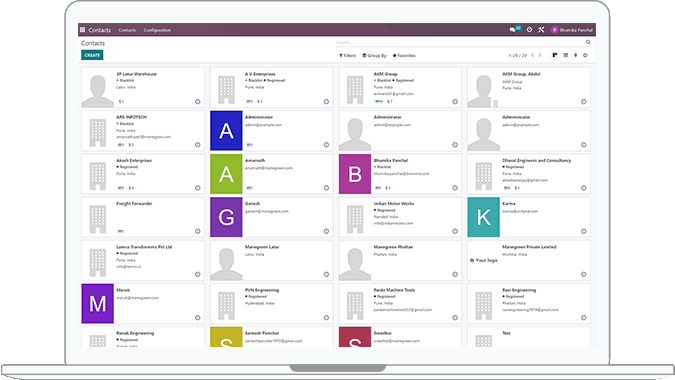
Task: Switch to list view
Action: tap(566, 55)
